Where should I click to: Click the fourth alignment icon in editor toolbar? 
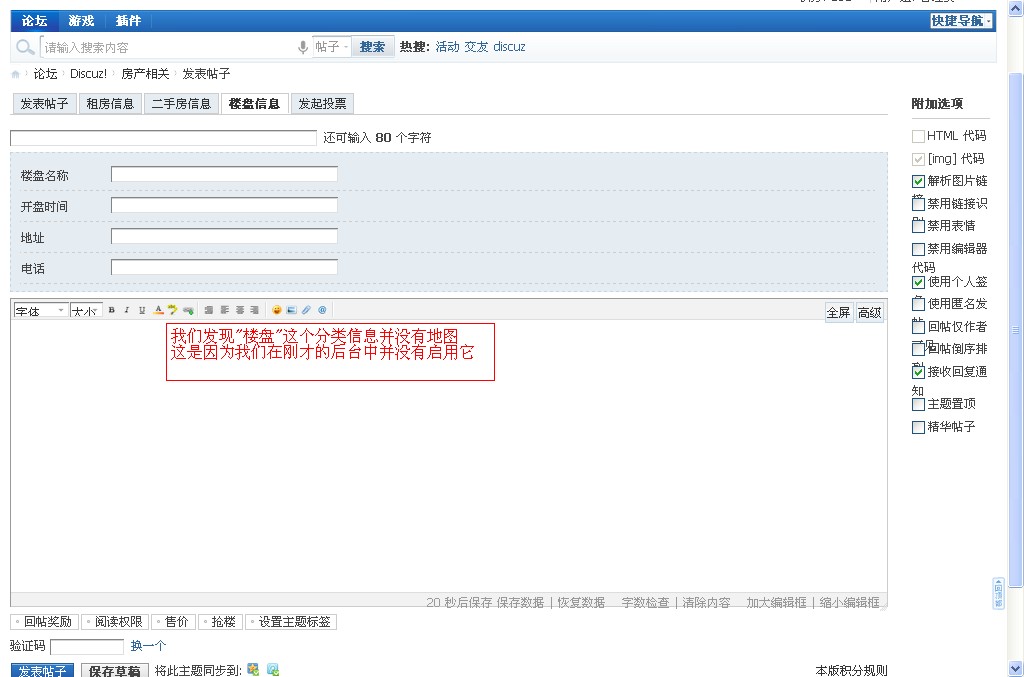tap(254, 310)
